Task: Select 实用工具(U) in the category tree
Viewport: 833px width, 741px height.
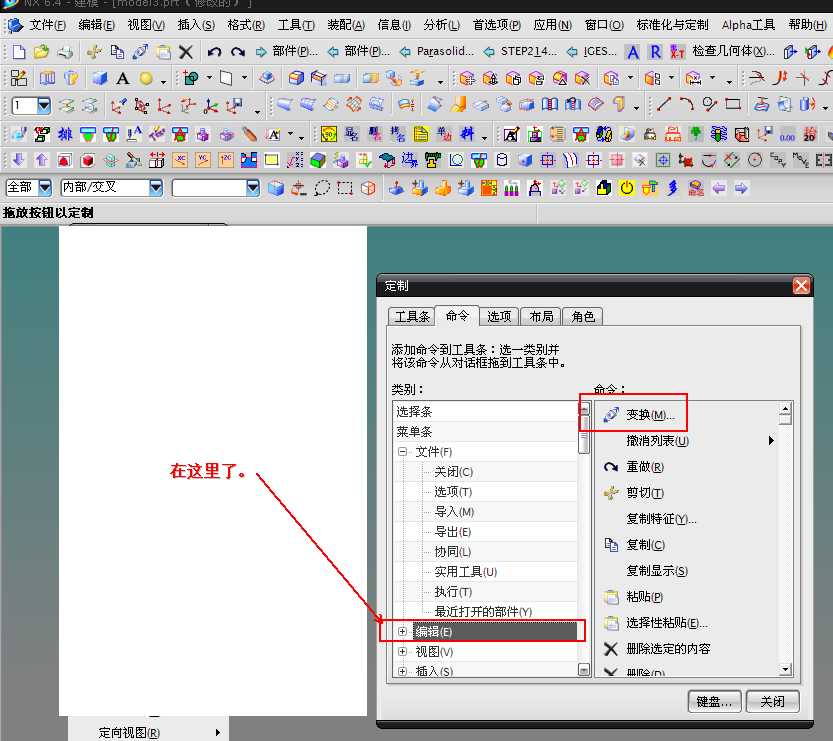Action: tap(465, 572)
